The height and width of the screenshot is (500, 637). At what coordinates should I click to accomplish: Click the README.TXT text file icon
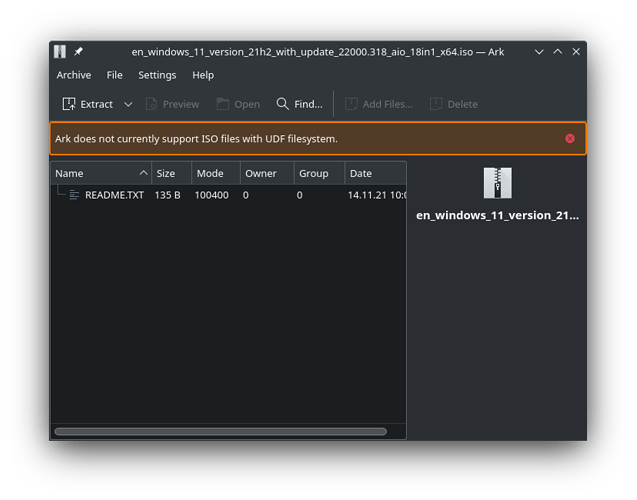click(74, 195)
